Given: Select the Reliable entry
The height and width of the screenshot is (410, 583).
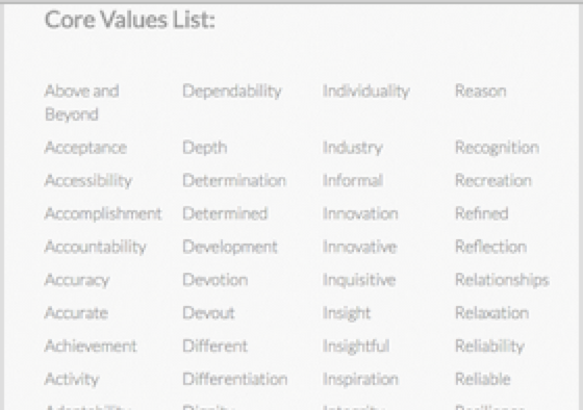Looking at the screenshot, I should point(483,379).
